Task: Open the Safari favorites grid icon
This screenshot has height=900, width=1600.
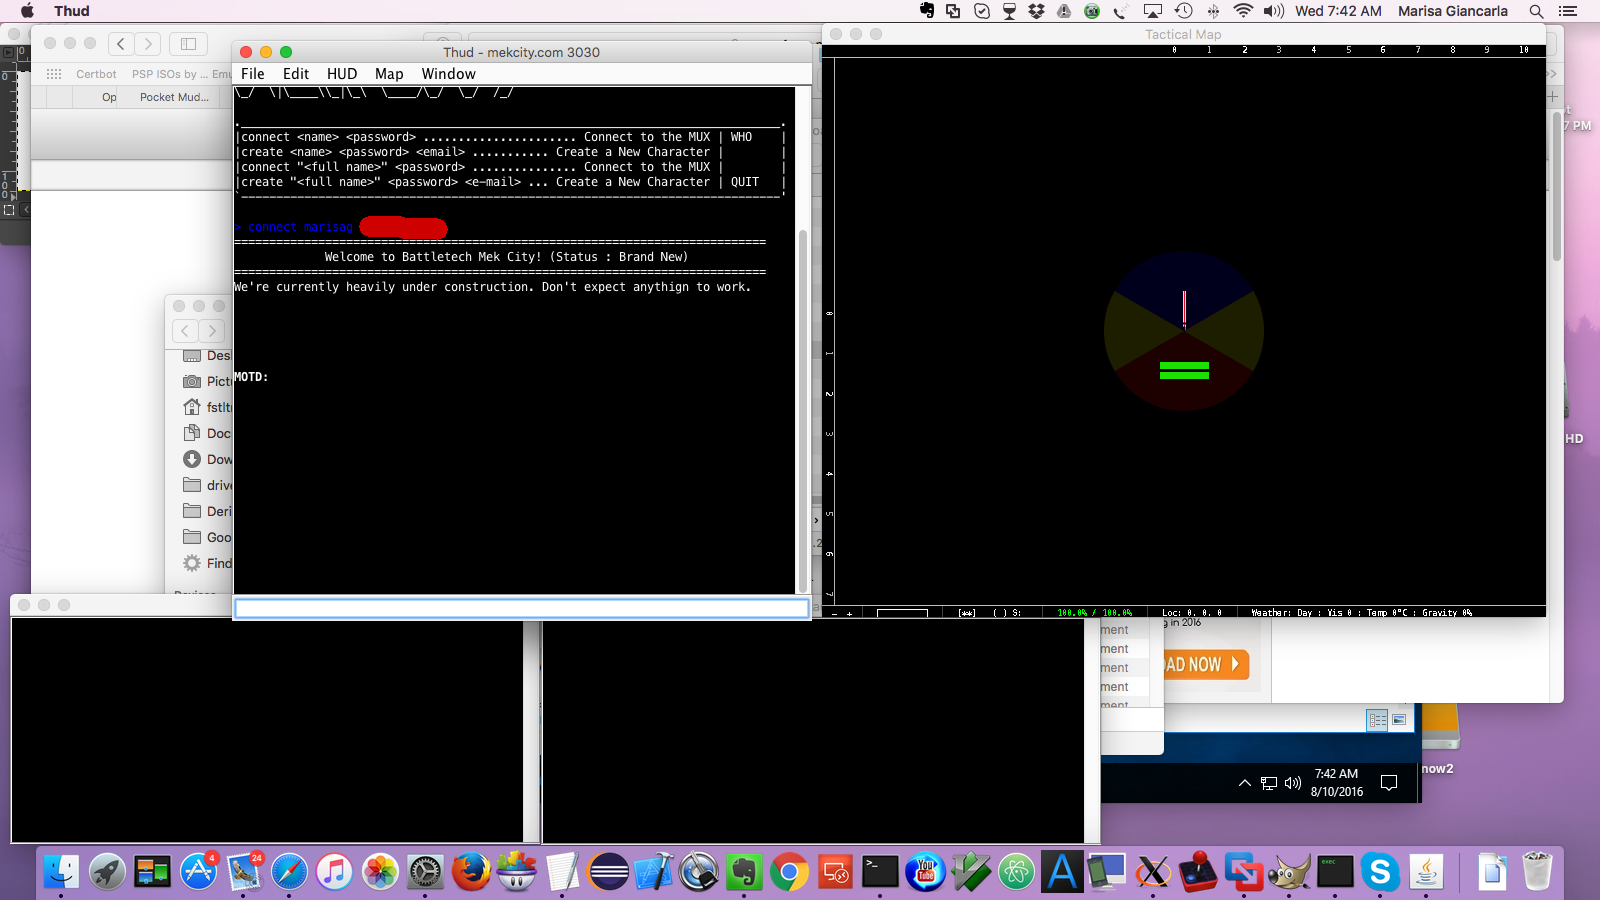Action: pos(54,74)
